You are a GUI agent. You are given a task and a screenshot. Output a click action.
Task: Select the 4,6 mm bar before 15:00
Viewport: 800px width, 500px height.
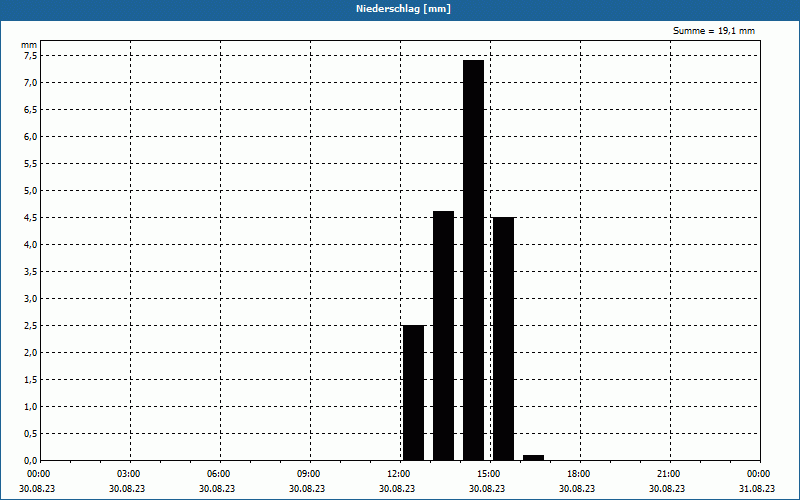pyautogui.click(x=443, y=336)
